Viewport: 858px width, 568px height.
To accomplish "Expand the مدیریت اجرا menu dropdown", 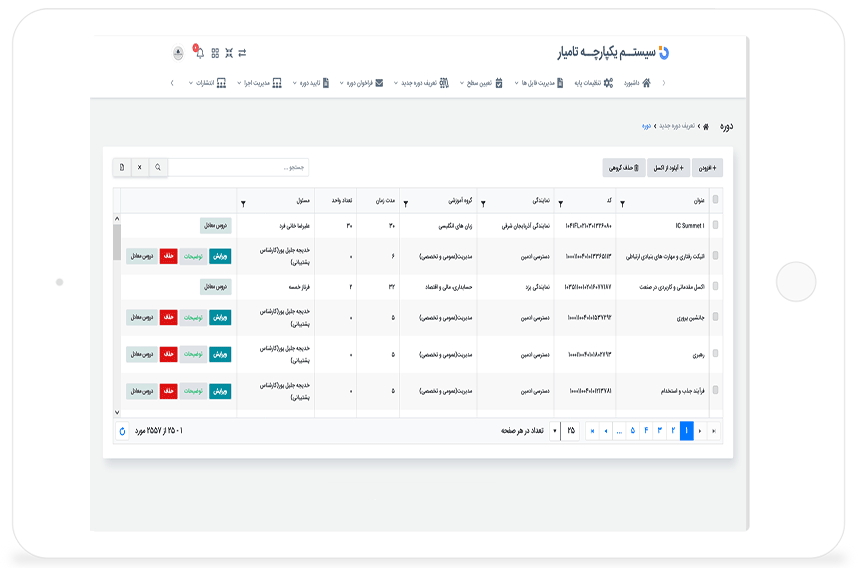I will tap(255, 83).
